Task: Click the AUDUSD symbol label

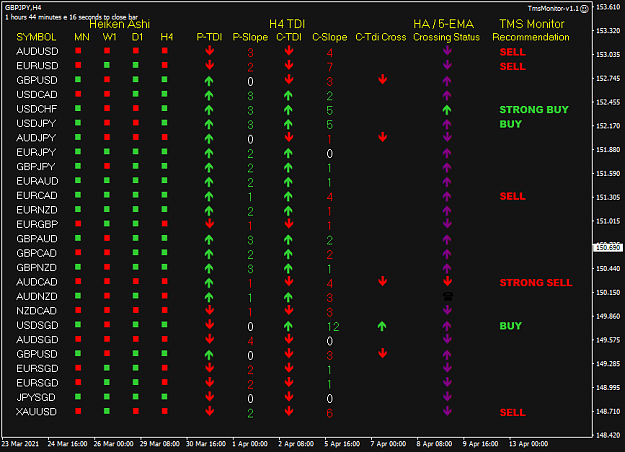Action: [37, 51]
